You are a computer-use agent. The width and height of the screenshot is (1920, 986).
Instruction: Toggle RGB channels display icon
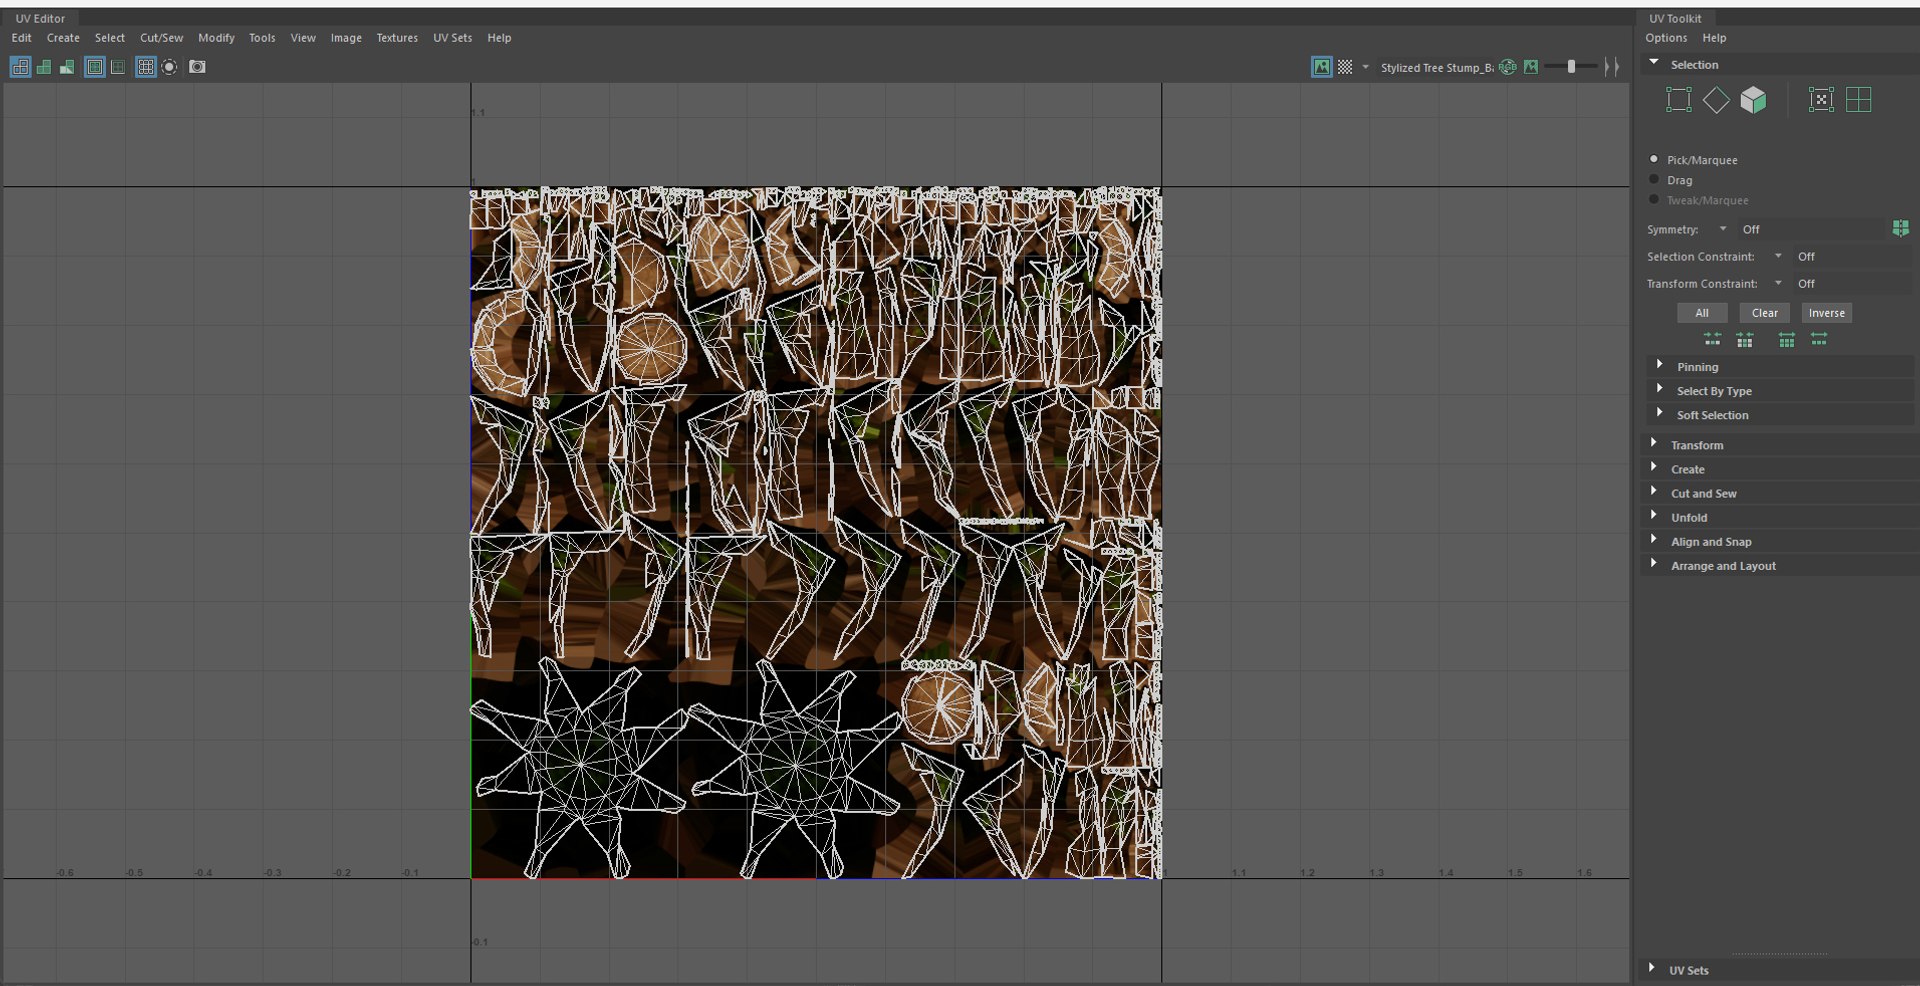1508,67
